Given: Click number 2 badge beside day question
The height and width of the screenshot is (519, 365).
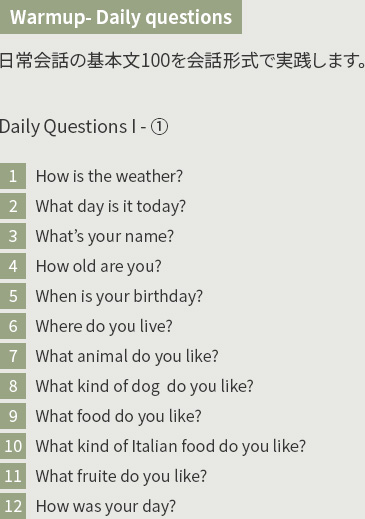Looking at the screenshot, I should pyautogui.click(x=13, y=206).
